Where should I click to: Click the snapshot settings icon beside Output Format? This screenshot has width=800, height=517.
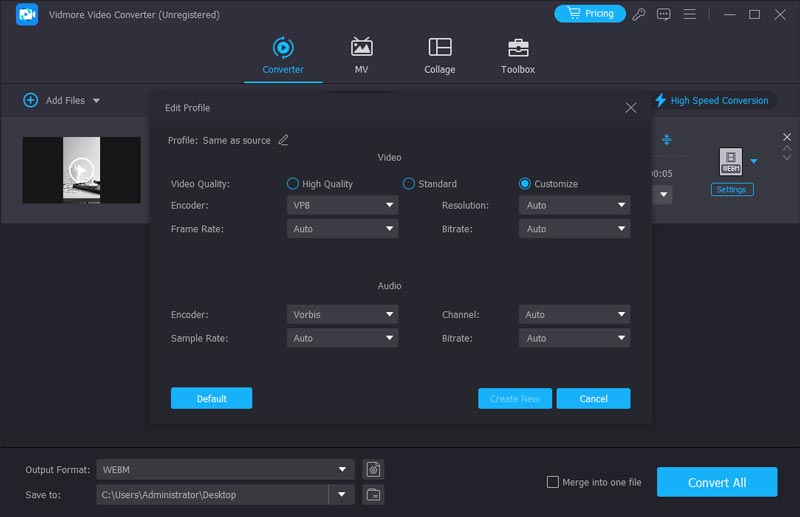point(373,469)
